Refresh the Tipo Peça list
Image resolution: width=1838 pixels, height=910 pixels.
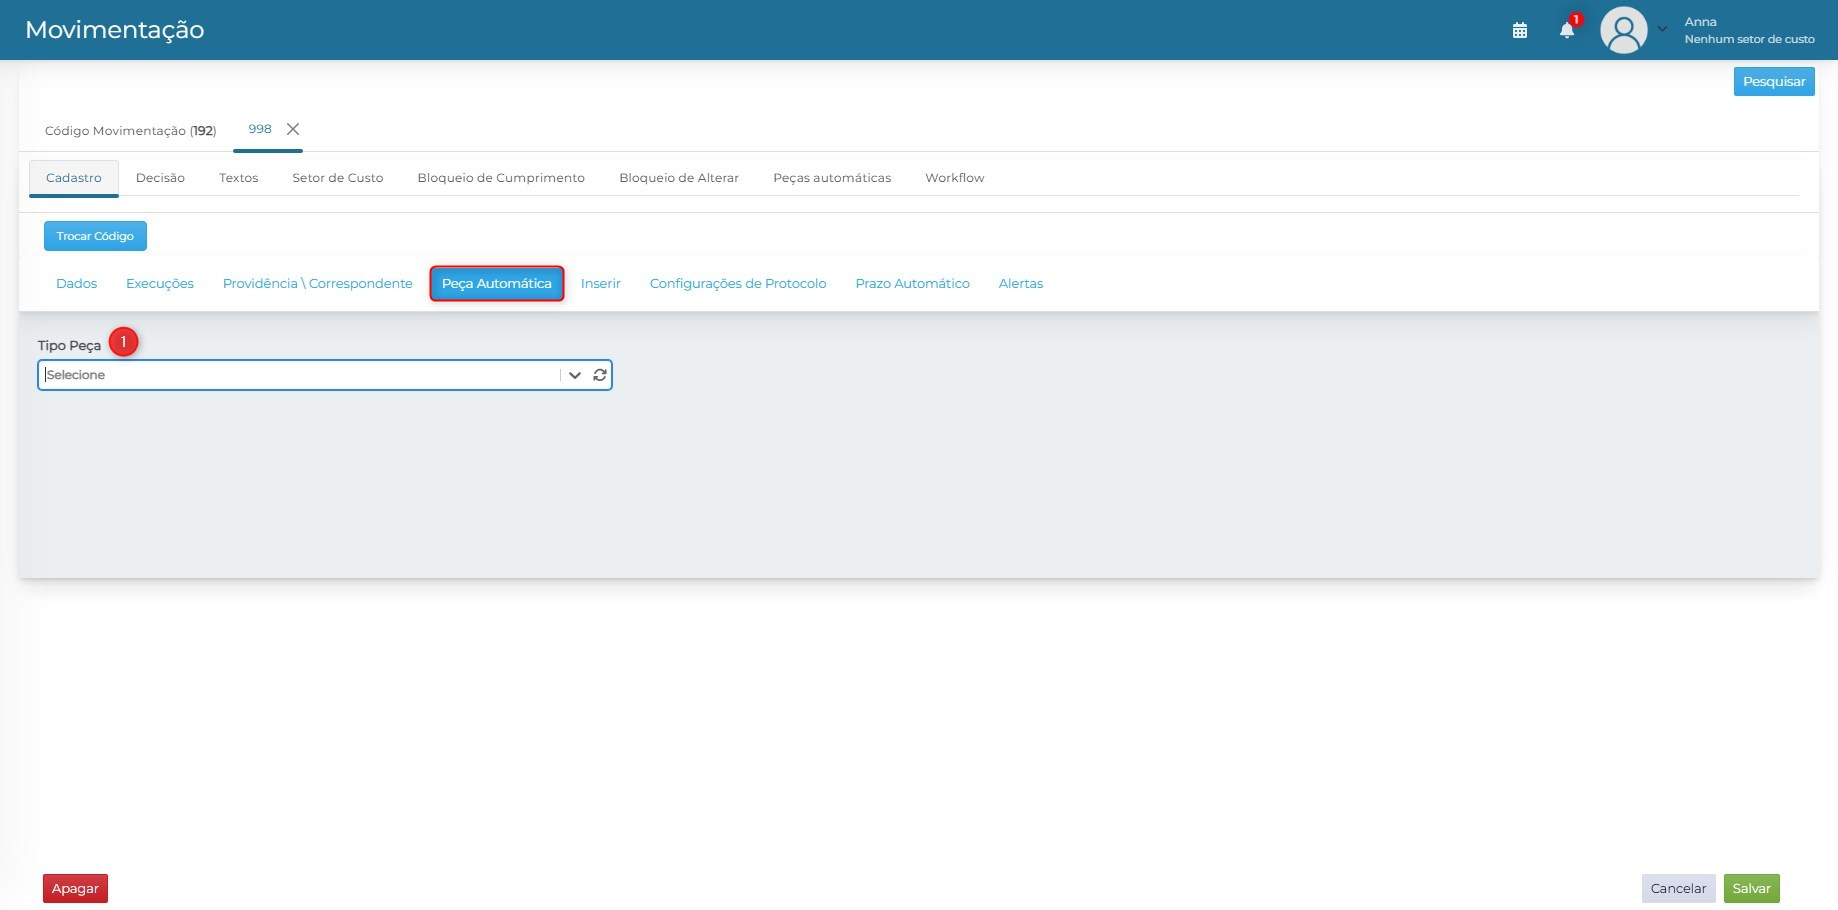pos(600,375)
